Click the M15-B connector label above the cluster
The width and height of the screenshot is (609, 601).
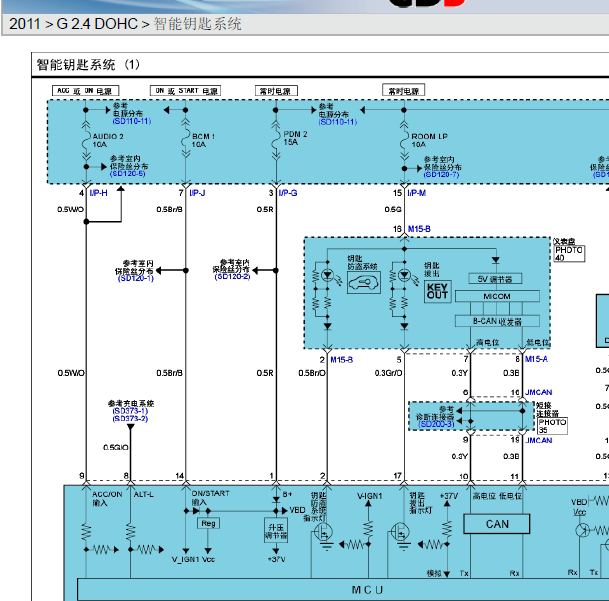[x=419, y=229]
